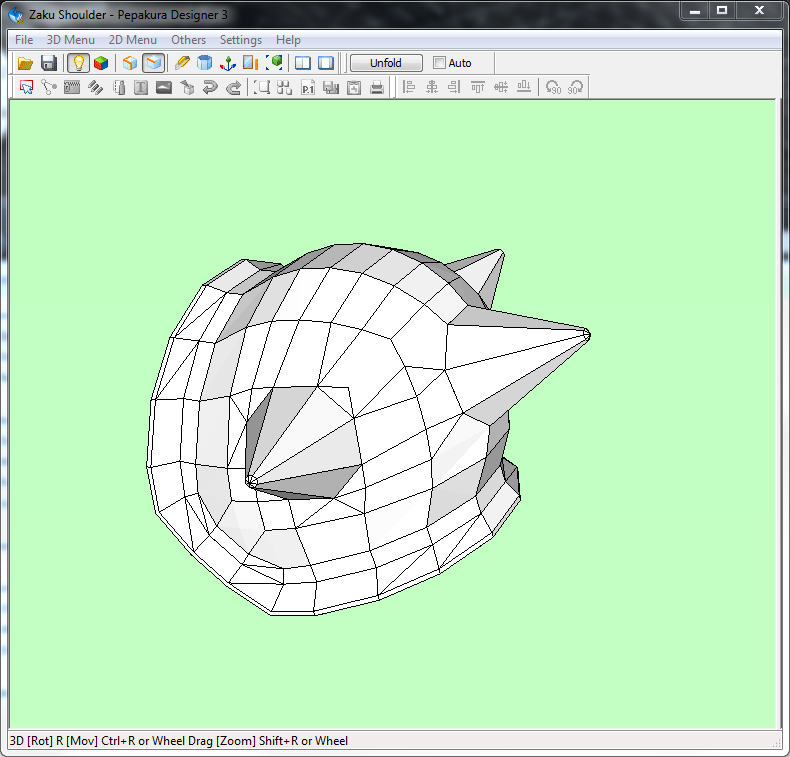Expand the Others menu

(188, 40)
